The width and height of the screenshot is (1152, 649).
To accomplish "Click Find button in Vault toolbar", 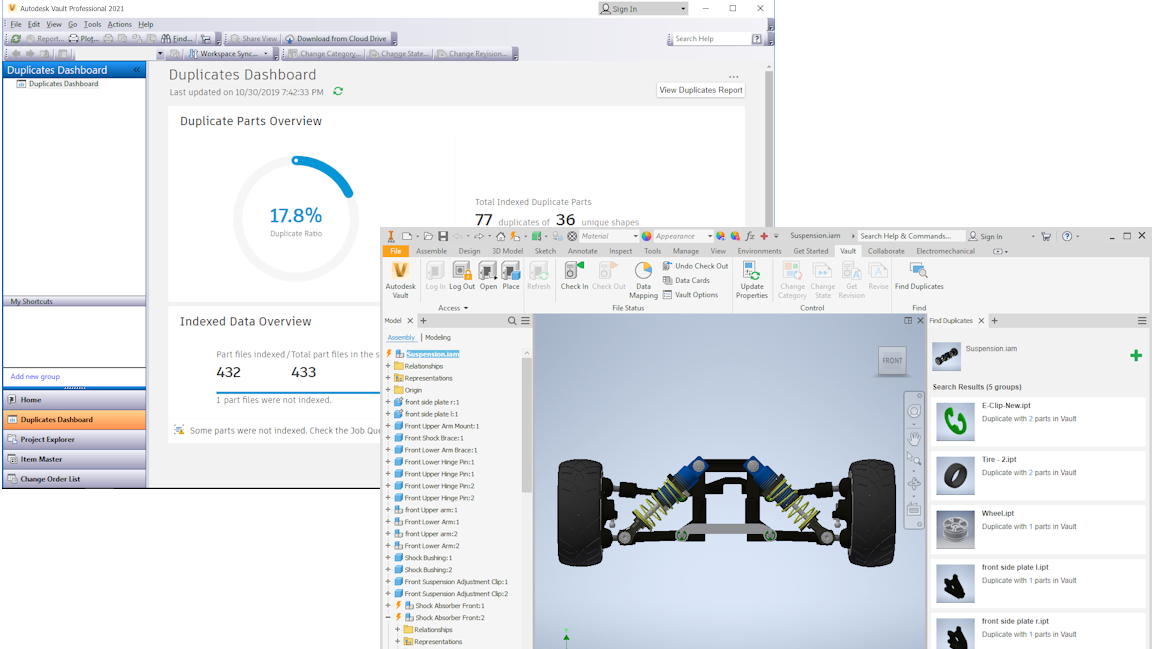I will tap(176, 38).
